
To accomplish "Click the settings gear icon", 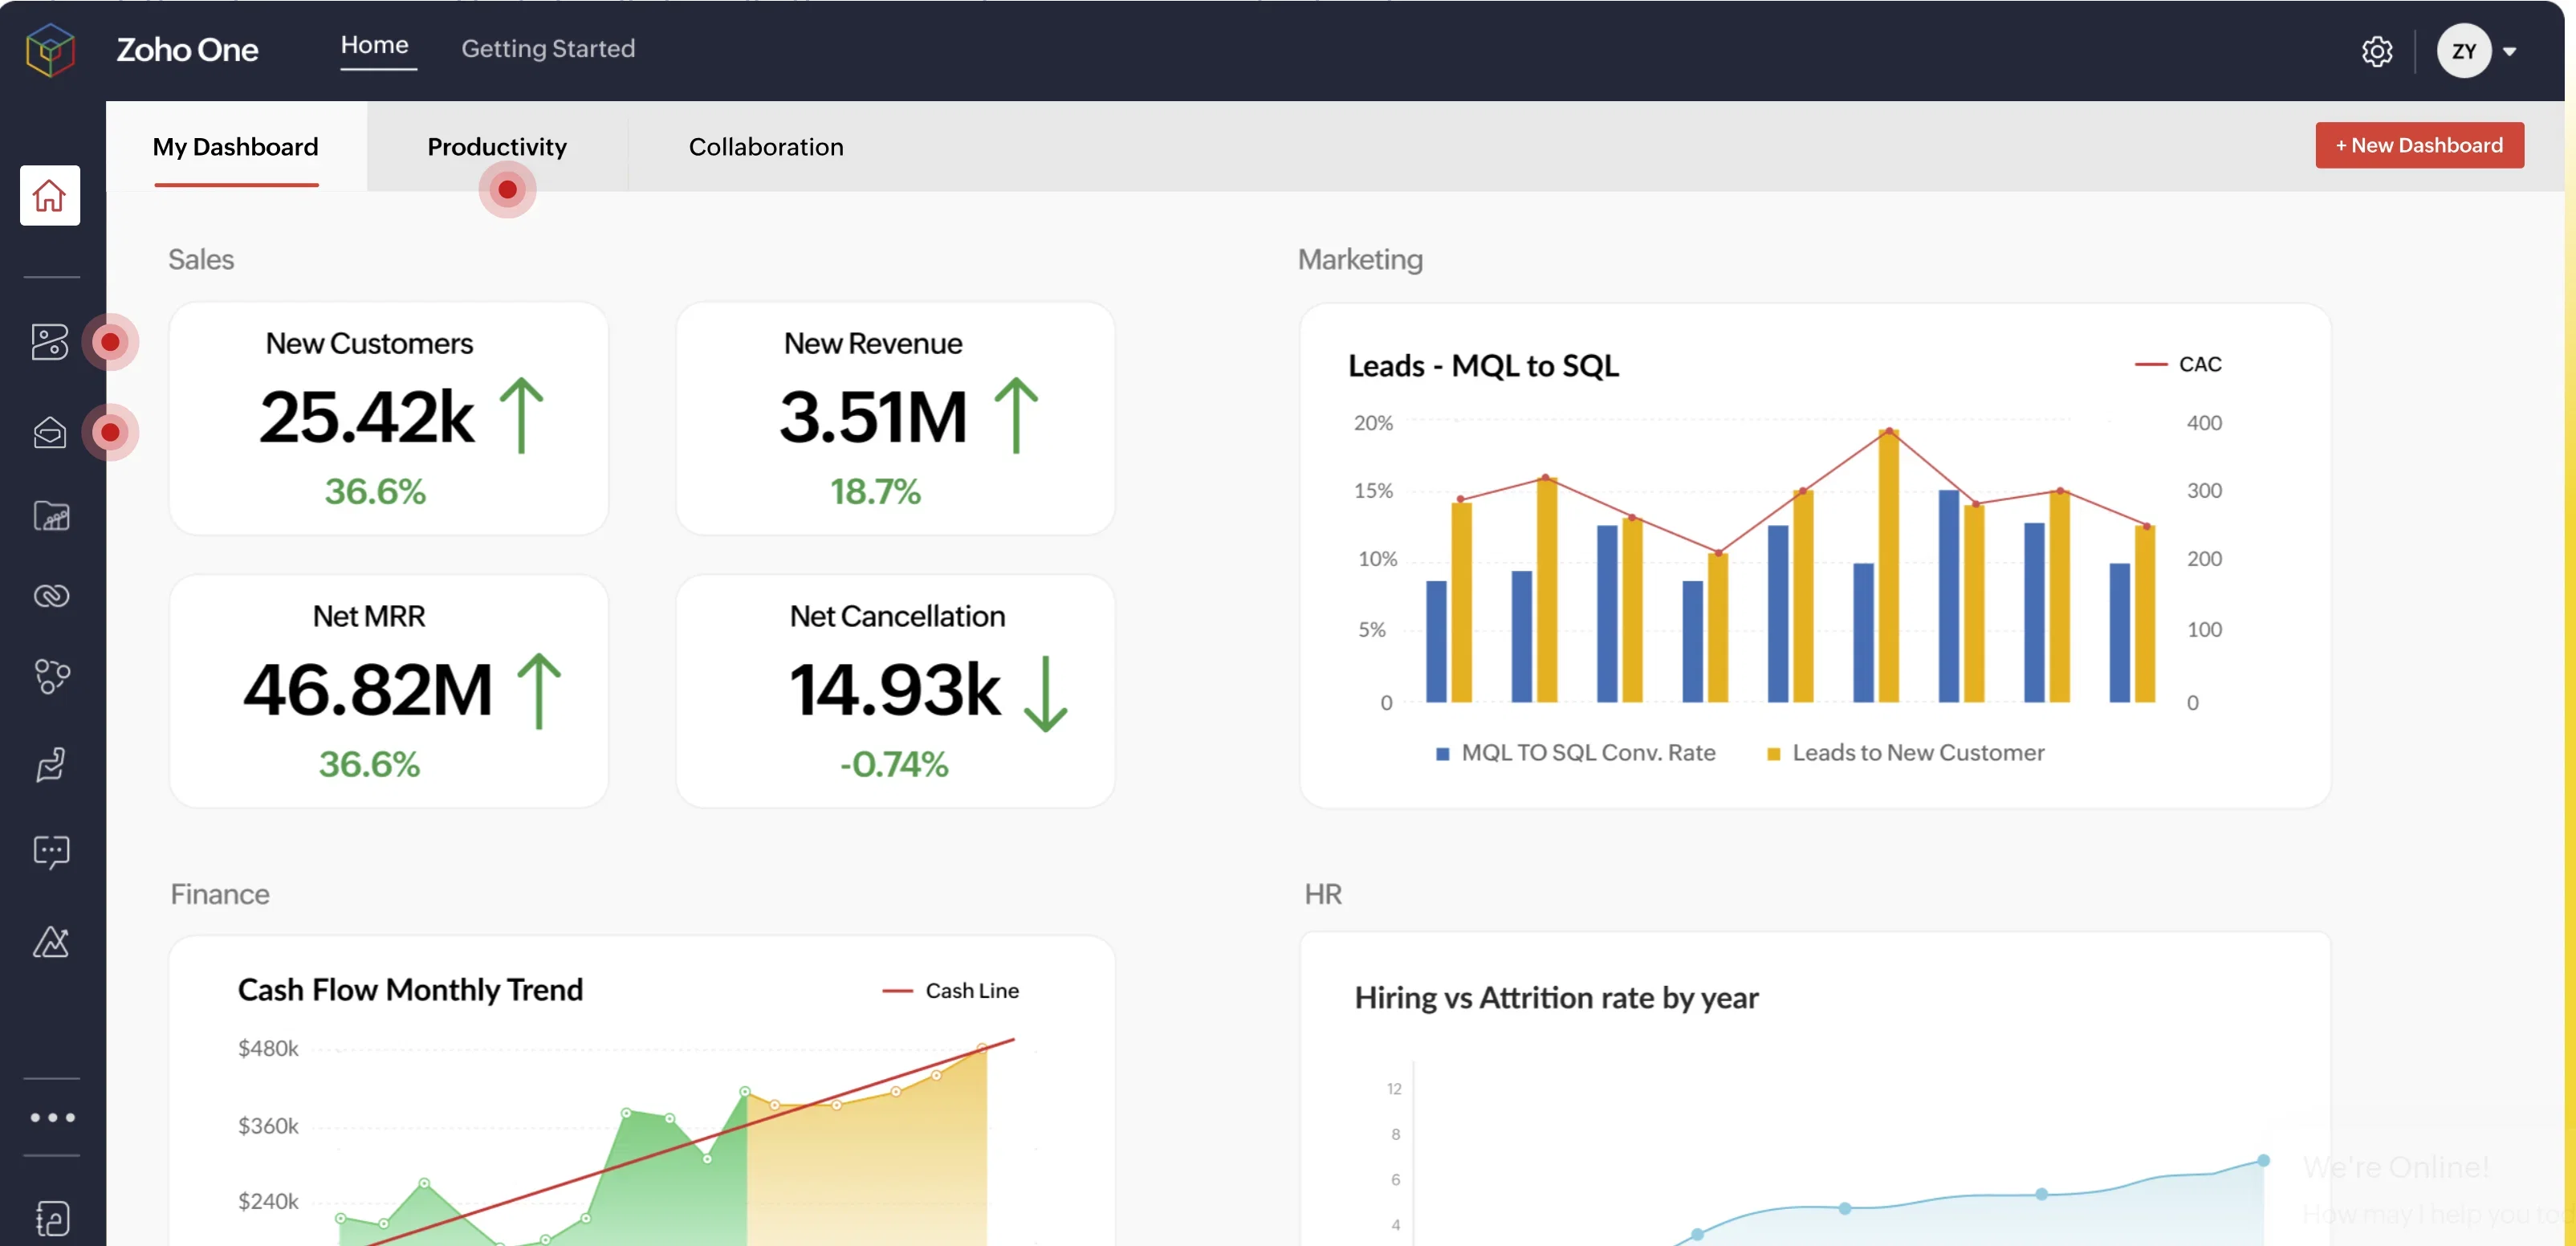I will 2377,51.
